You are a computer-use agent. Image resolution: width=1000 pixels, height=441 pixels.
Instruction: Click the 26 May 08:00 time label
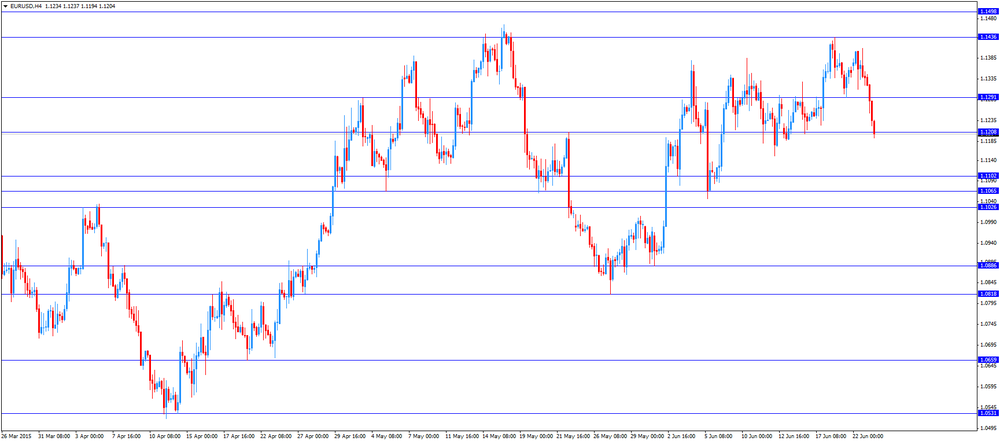pyautogui.click(x=610, y=437)
